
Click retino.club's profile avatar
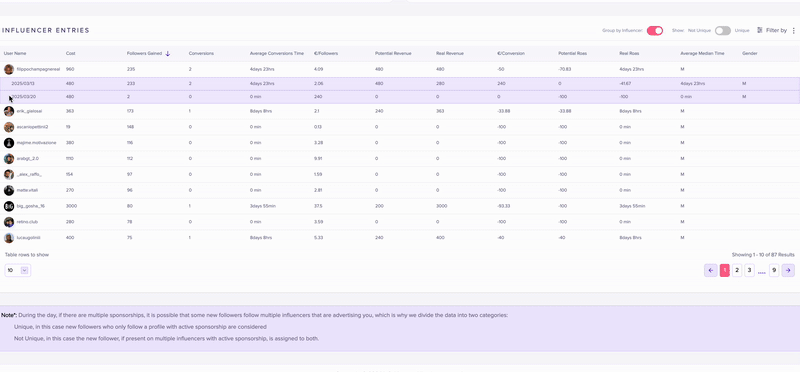[x=9, y=222]
